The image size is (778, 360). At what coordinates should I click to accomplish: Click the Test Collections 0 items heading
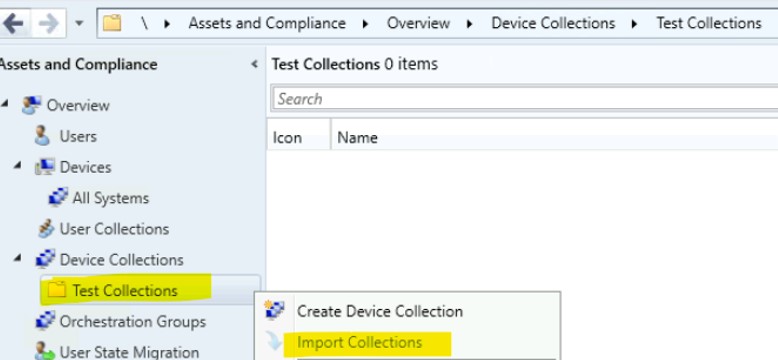[x=355, y=64]
